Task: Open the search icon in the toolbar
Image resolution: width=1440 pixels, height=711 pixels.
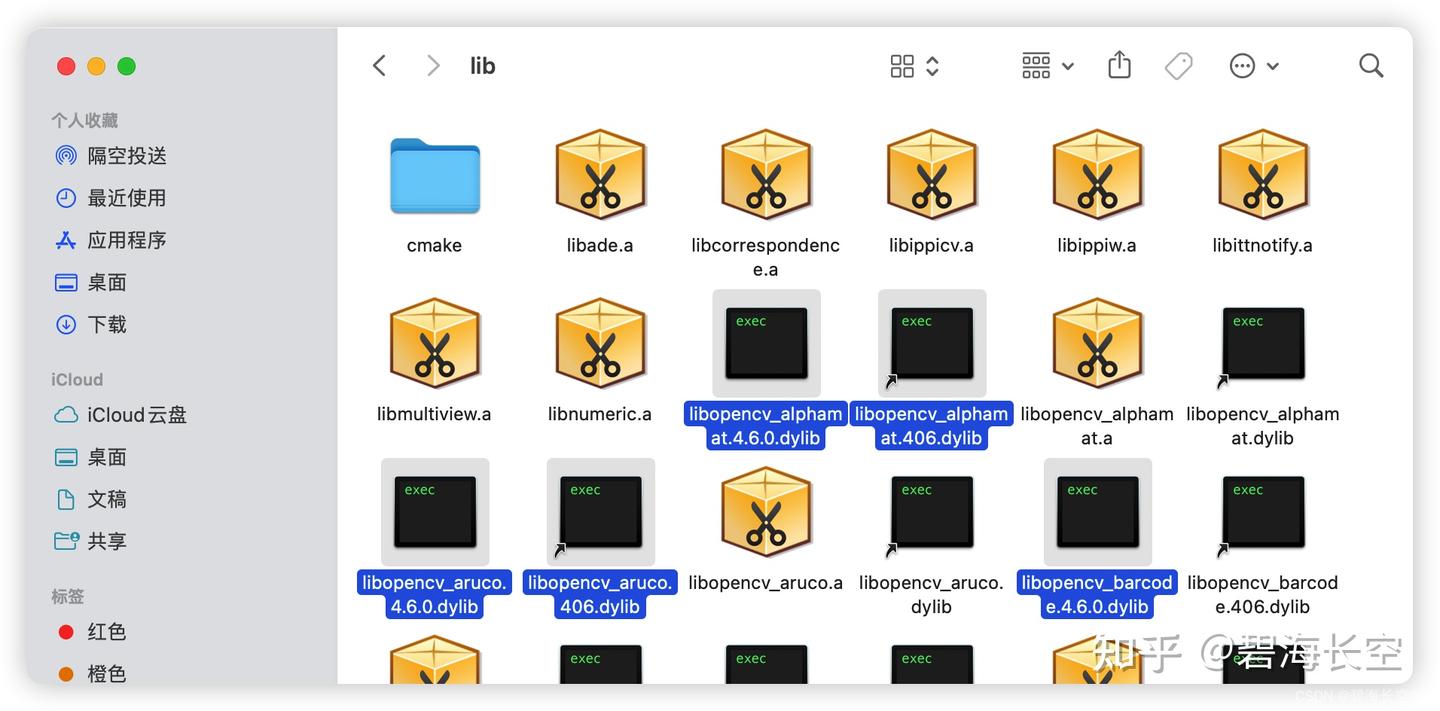Action: pyautogui.click(x=1370, y=65)
